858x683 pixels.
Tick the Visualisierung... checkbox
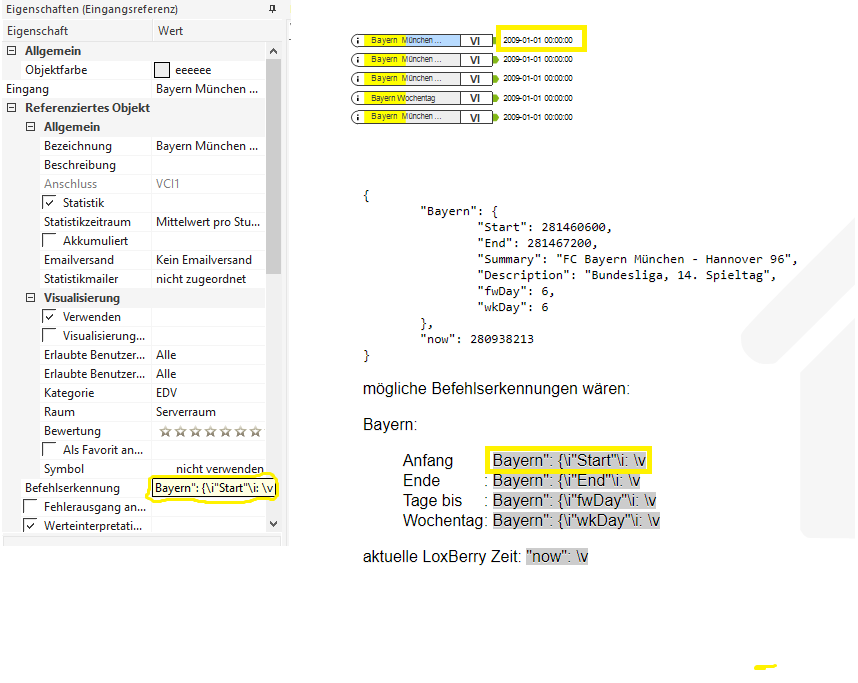pos(49,336)
